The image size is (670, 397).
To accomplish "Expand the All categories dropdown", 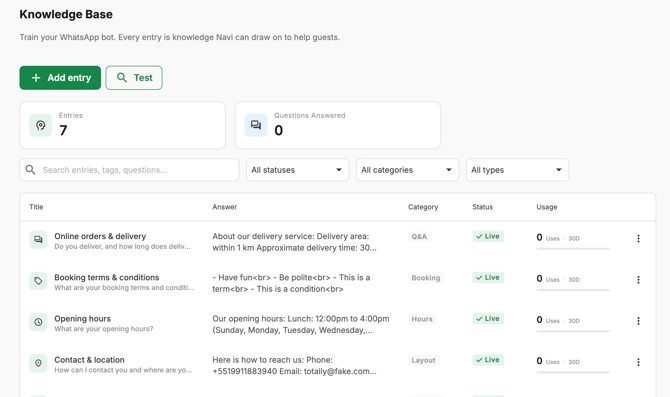I will tap(407, 170).
